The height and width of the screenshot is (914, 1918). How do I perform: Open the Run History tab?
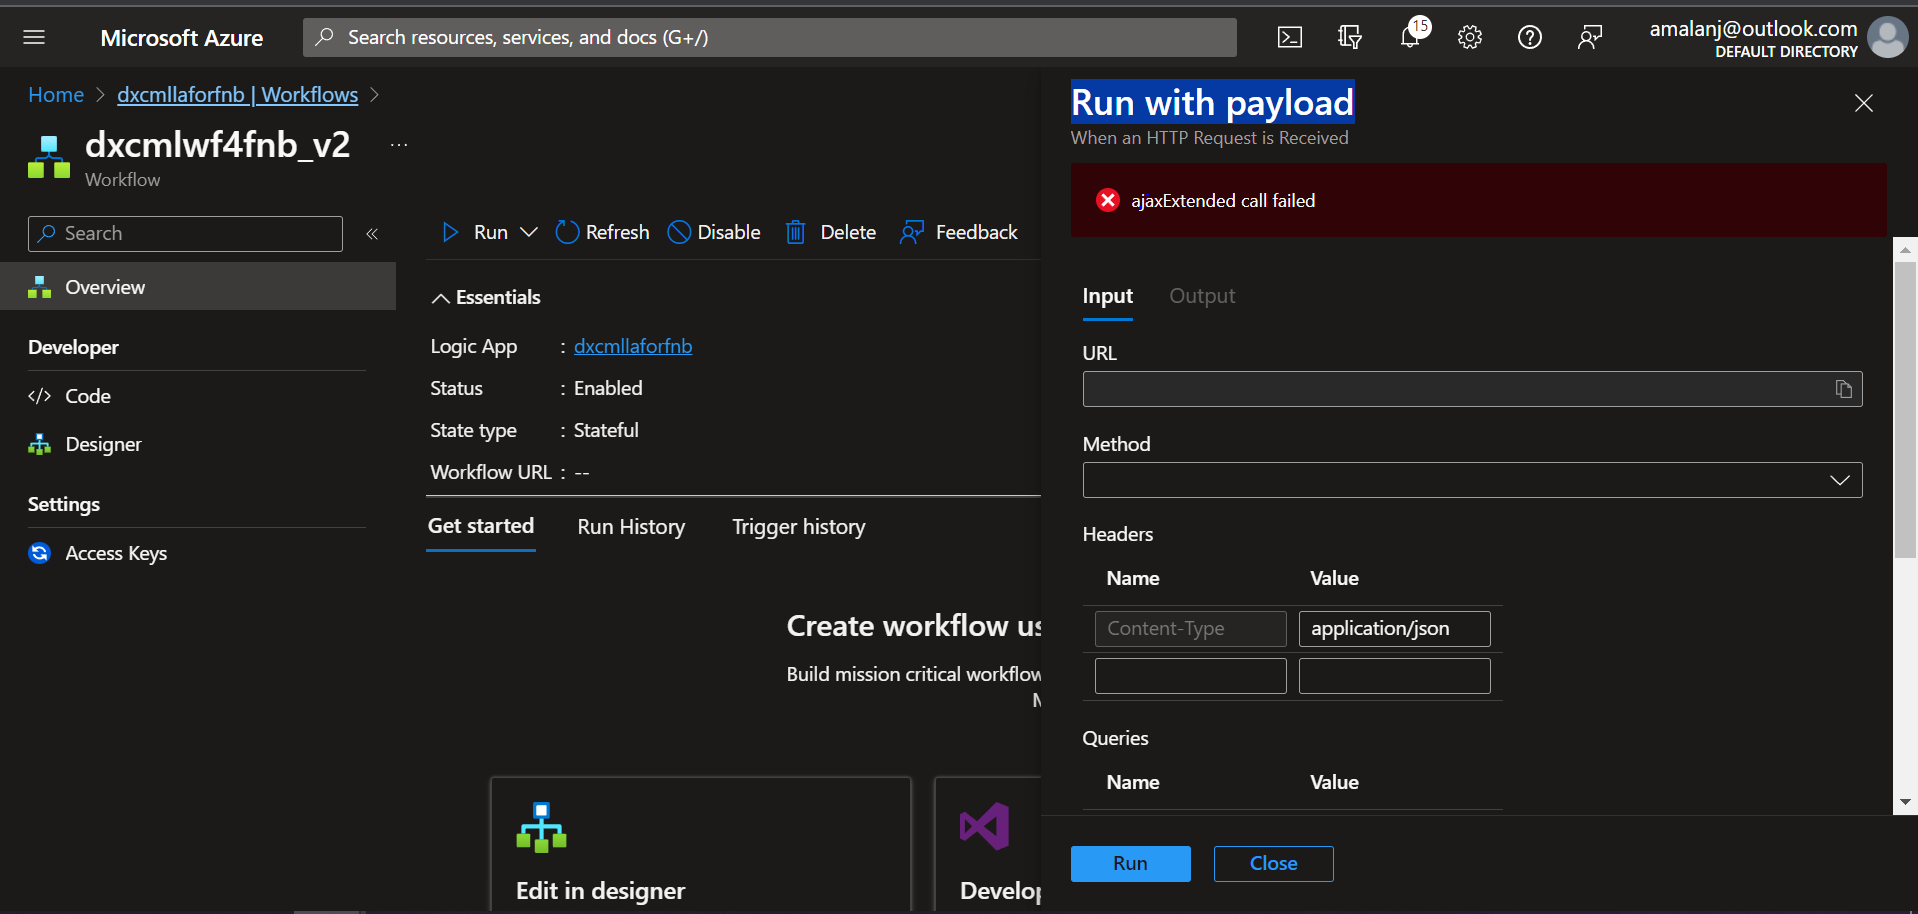click(x=631, y=527)
